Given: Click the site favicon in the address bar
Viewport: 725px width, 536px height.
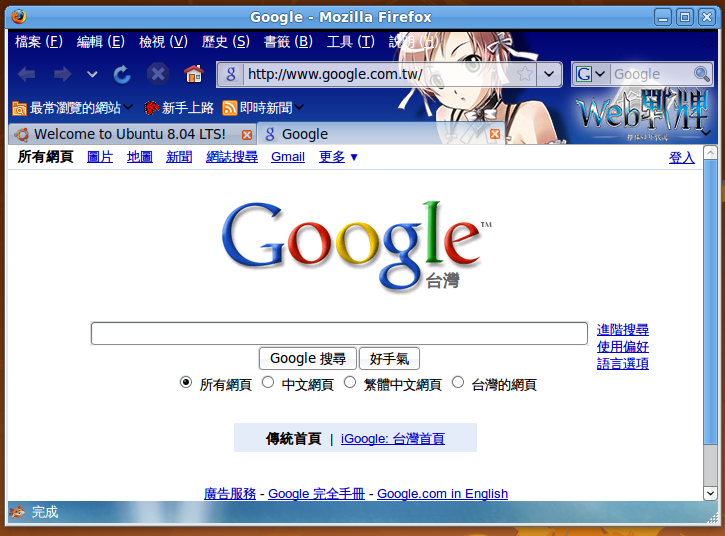Looking at the screenshot, I should tap(231, 74).
